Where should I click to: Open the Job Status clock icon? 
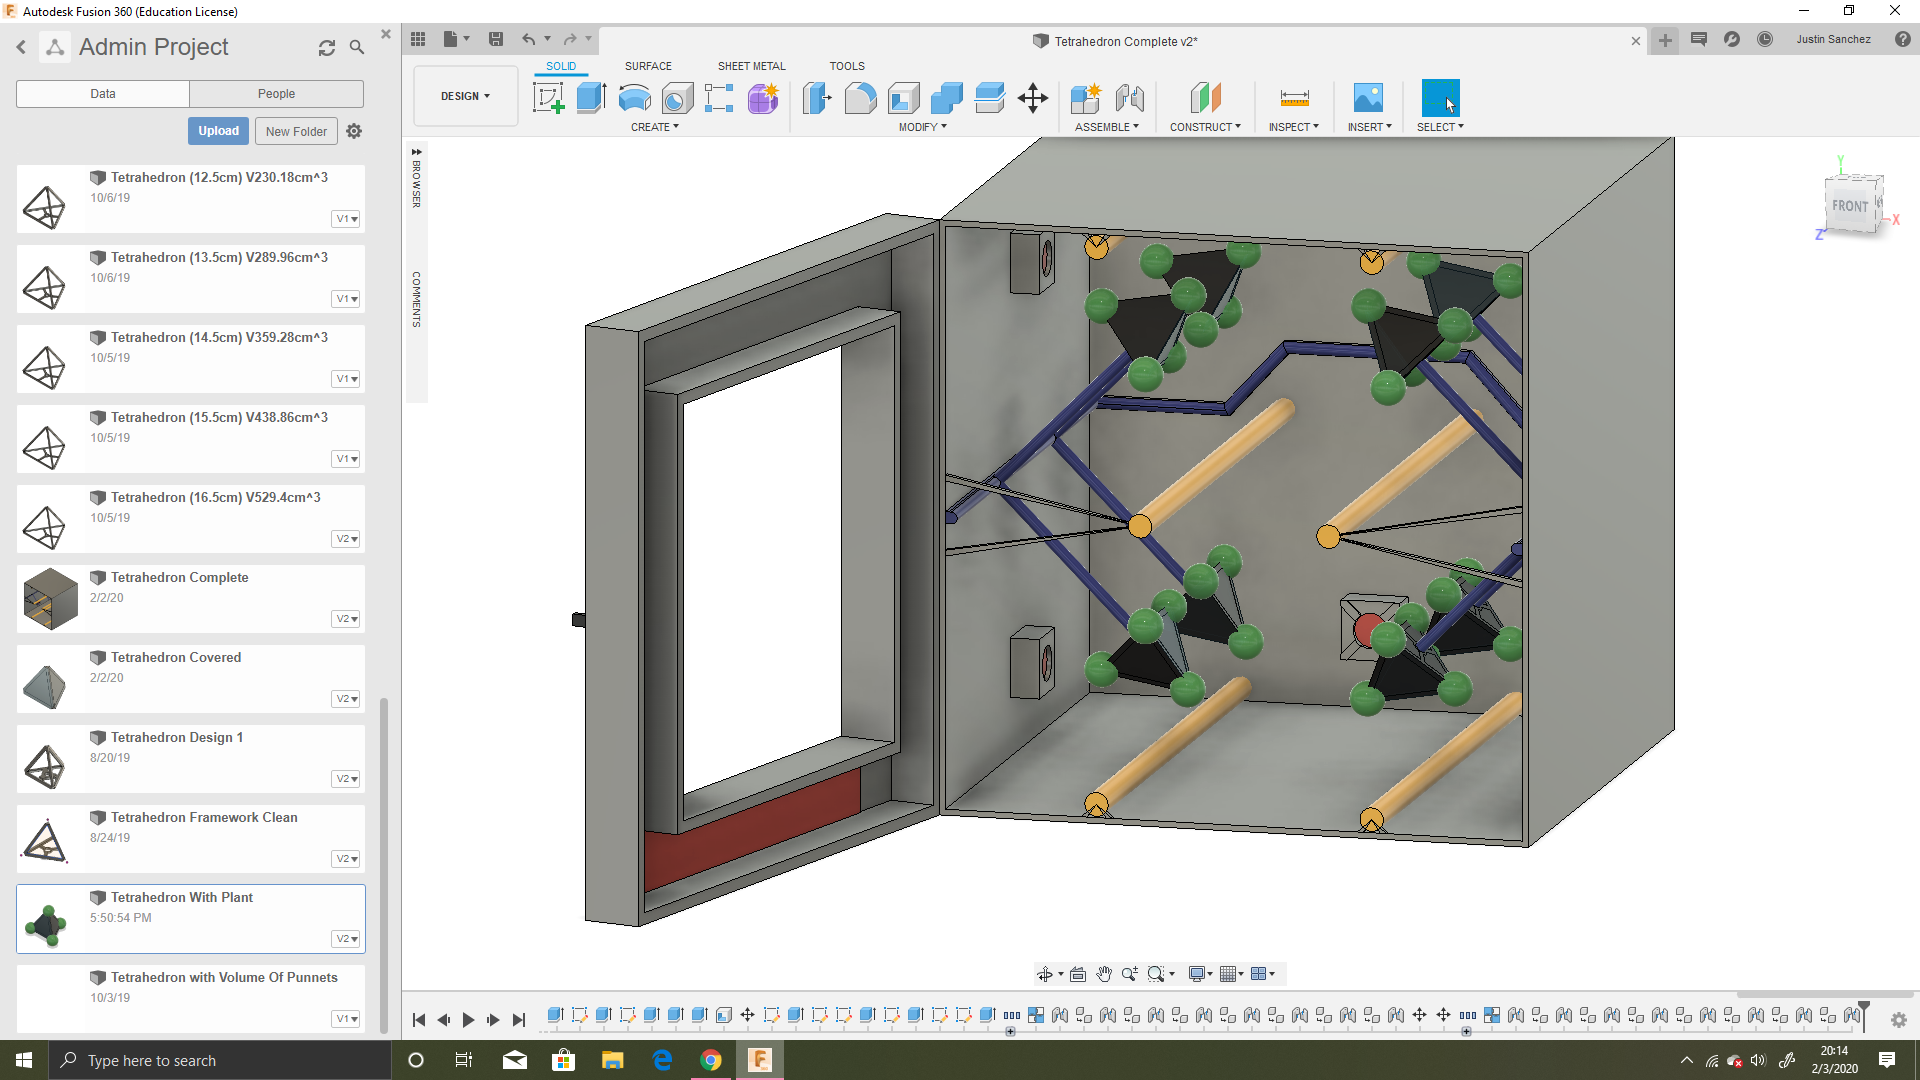tap(1765, 39)
